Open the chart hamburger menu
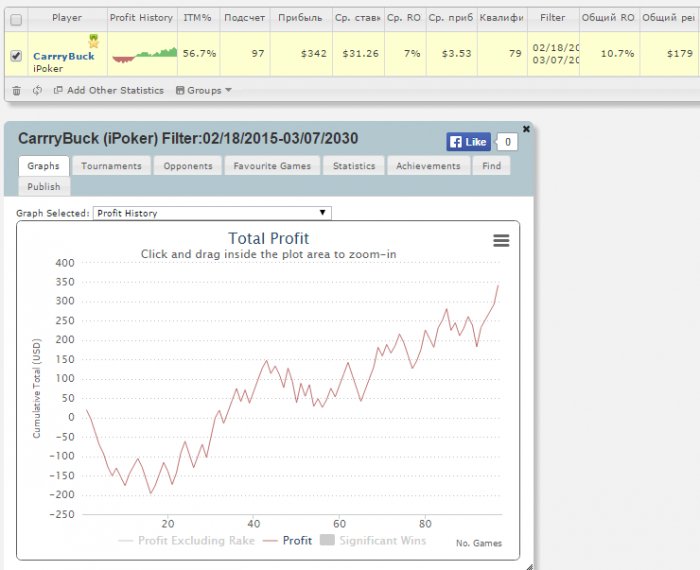The image size is (700, 570). [501, 240]
